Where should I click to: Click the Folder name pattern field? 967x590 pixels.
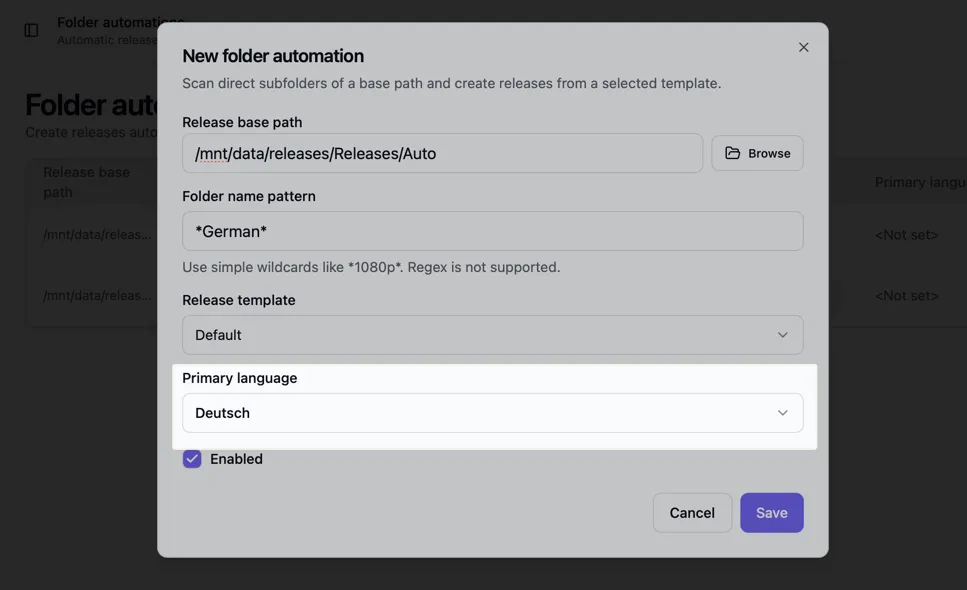(492, 231)
